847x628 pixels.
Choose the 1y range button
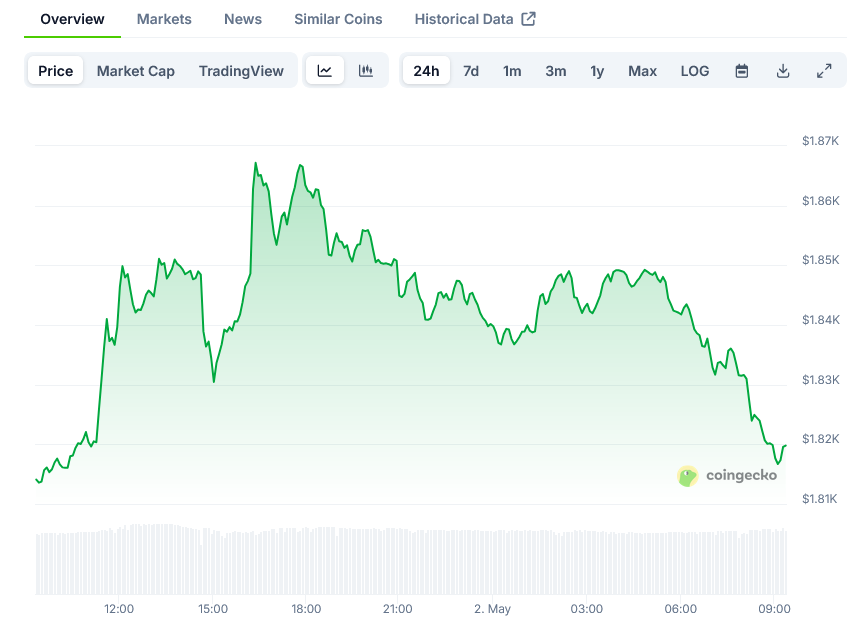click(x=597, y=71)
